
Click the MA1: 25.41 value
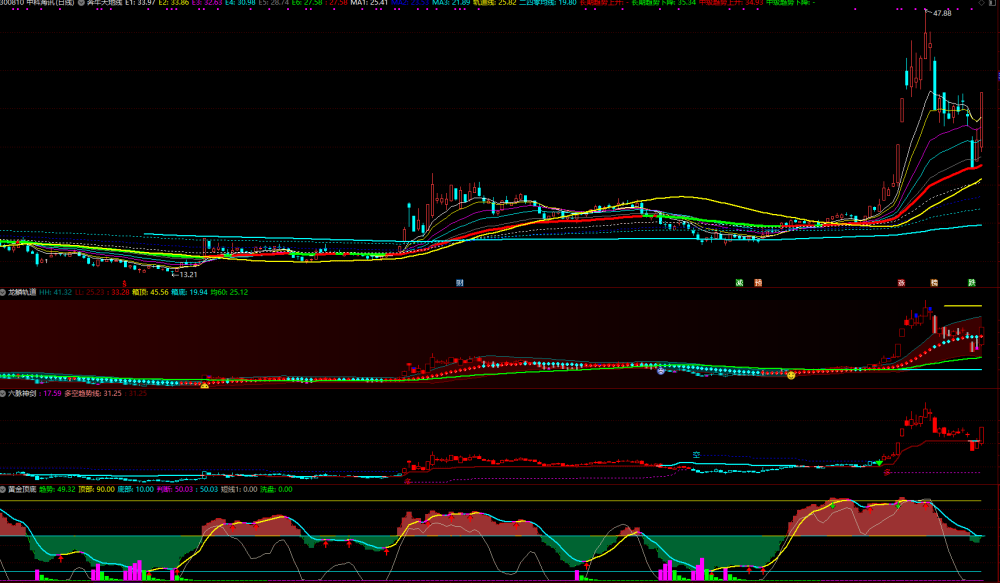pos(369,3)
